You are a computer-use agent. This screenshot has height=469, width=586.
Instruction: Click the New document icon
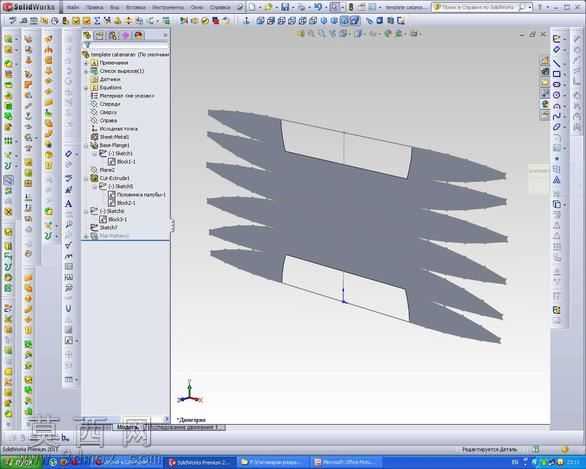(252, 7)
